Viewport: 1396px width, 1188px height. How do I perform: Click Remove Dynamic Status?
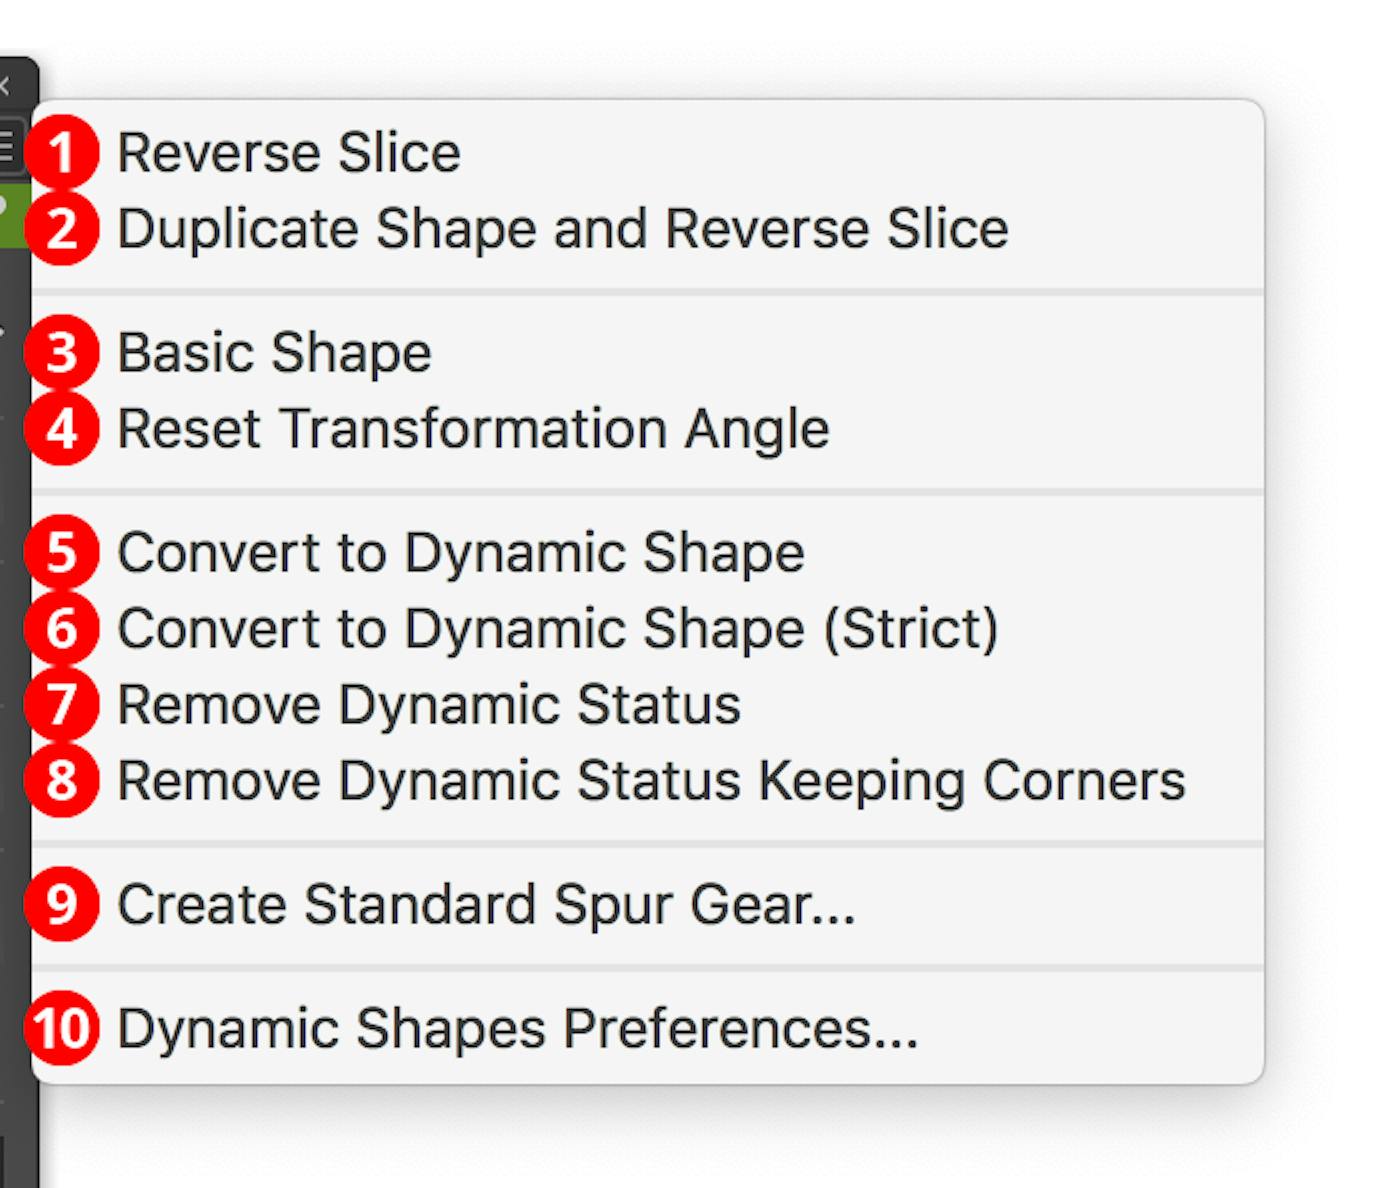[x=428, y=704]
